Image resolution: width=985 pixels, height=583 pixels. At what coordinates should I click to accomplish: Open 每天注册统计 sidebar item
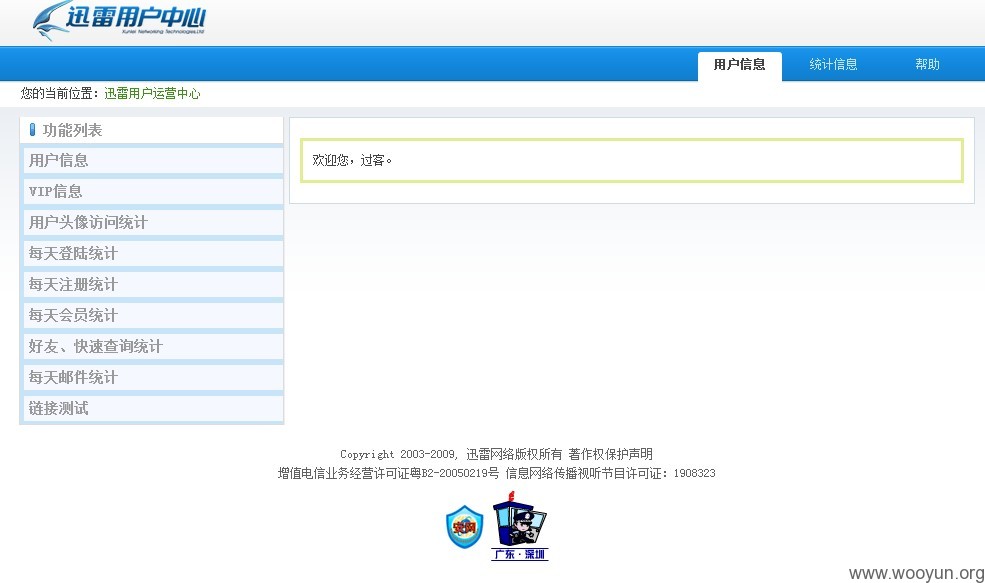point(153,285)
